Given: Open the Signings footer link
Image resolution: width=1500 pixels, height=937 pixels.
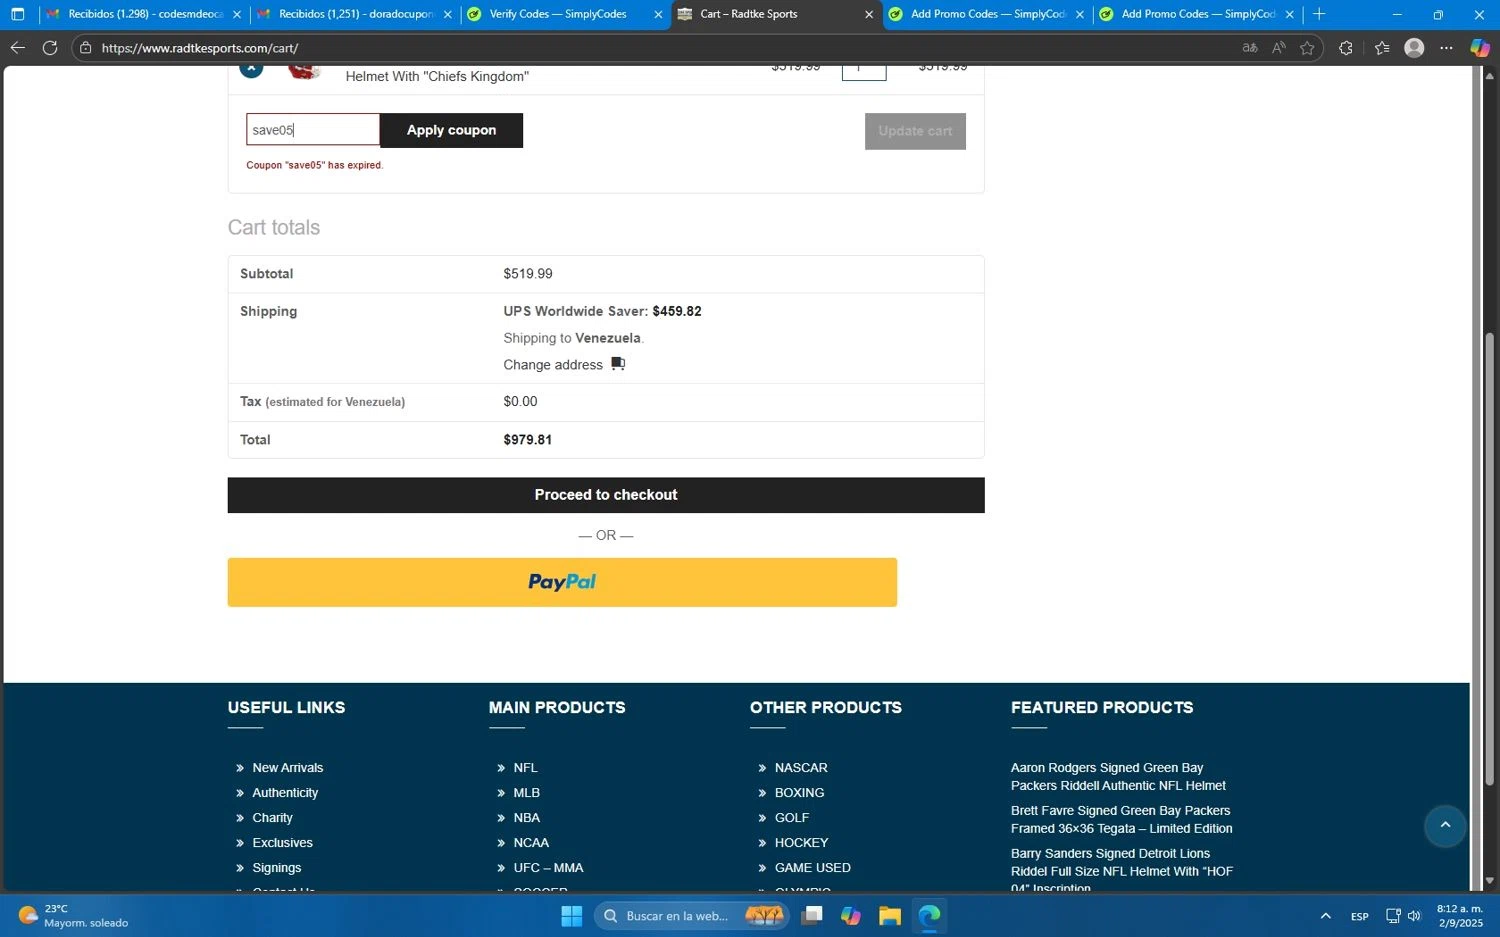Looking at the screenshot, I should tap(277, 868).
